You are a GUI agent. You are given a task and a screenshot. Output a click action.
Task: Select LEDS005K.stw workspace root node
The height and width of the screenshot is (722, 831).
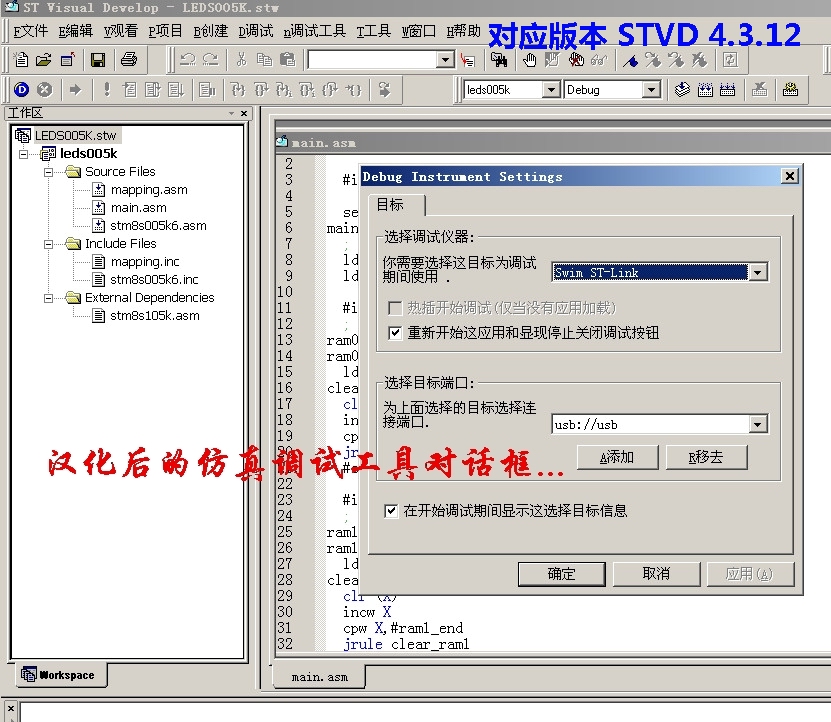pyautogui.click(x=75, y=136)
